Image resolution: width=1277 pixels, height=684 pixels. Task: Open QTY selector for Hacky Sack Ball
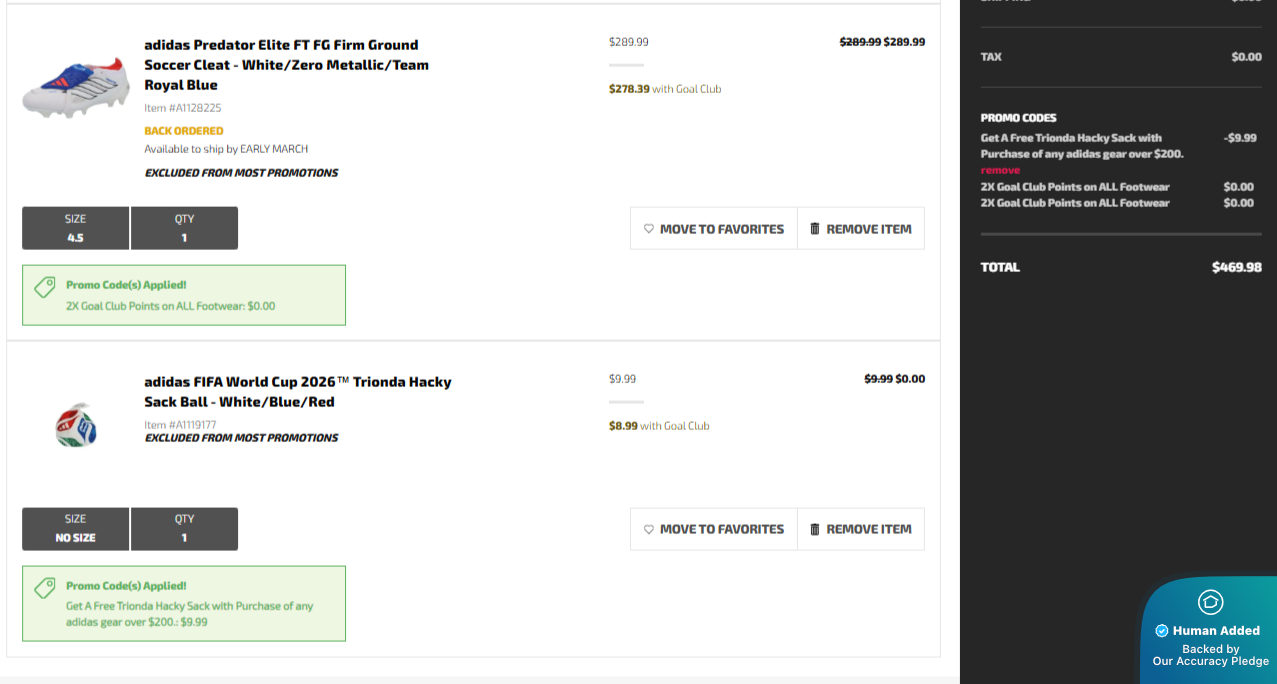tap(184, 529)
